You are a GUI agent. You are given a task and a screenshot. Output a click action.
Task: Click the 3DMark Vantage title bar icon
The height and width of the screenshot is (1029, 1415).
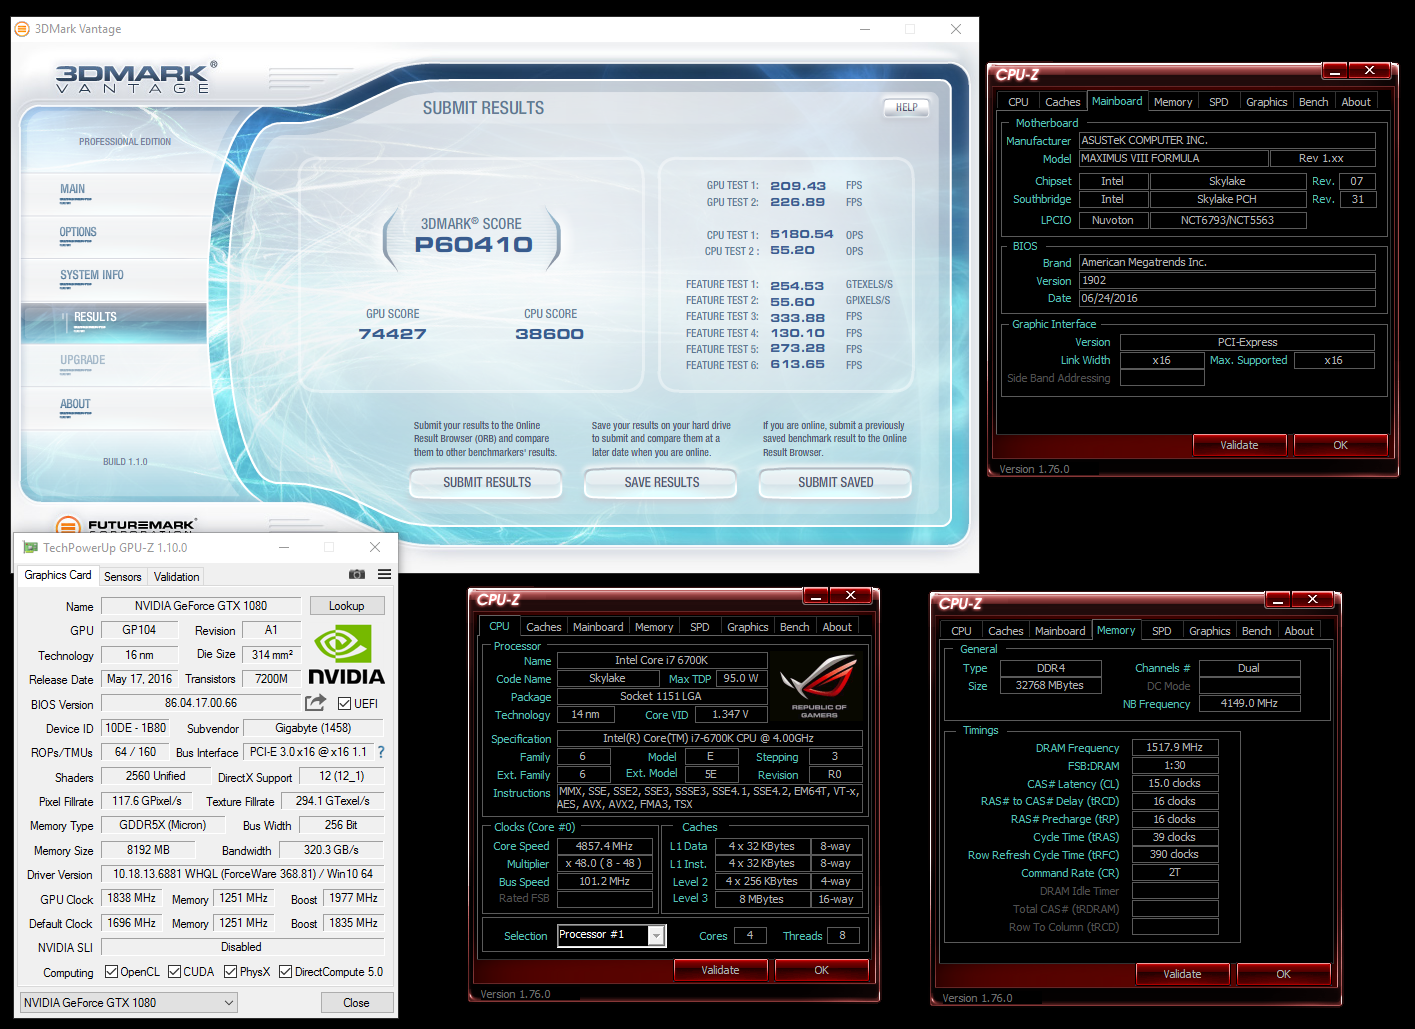pos(22,29)
